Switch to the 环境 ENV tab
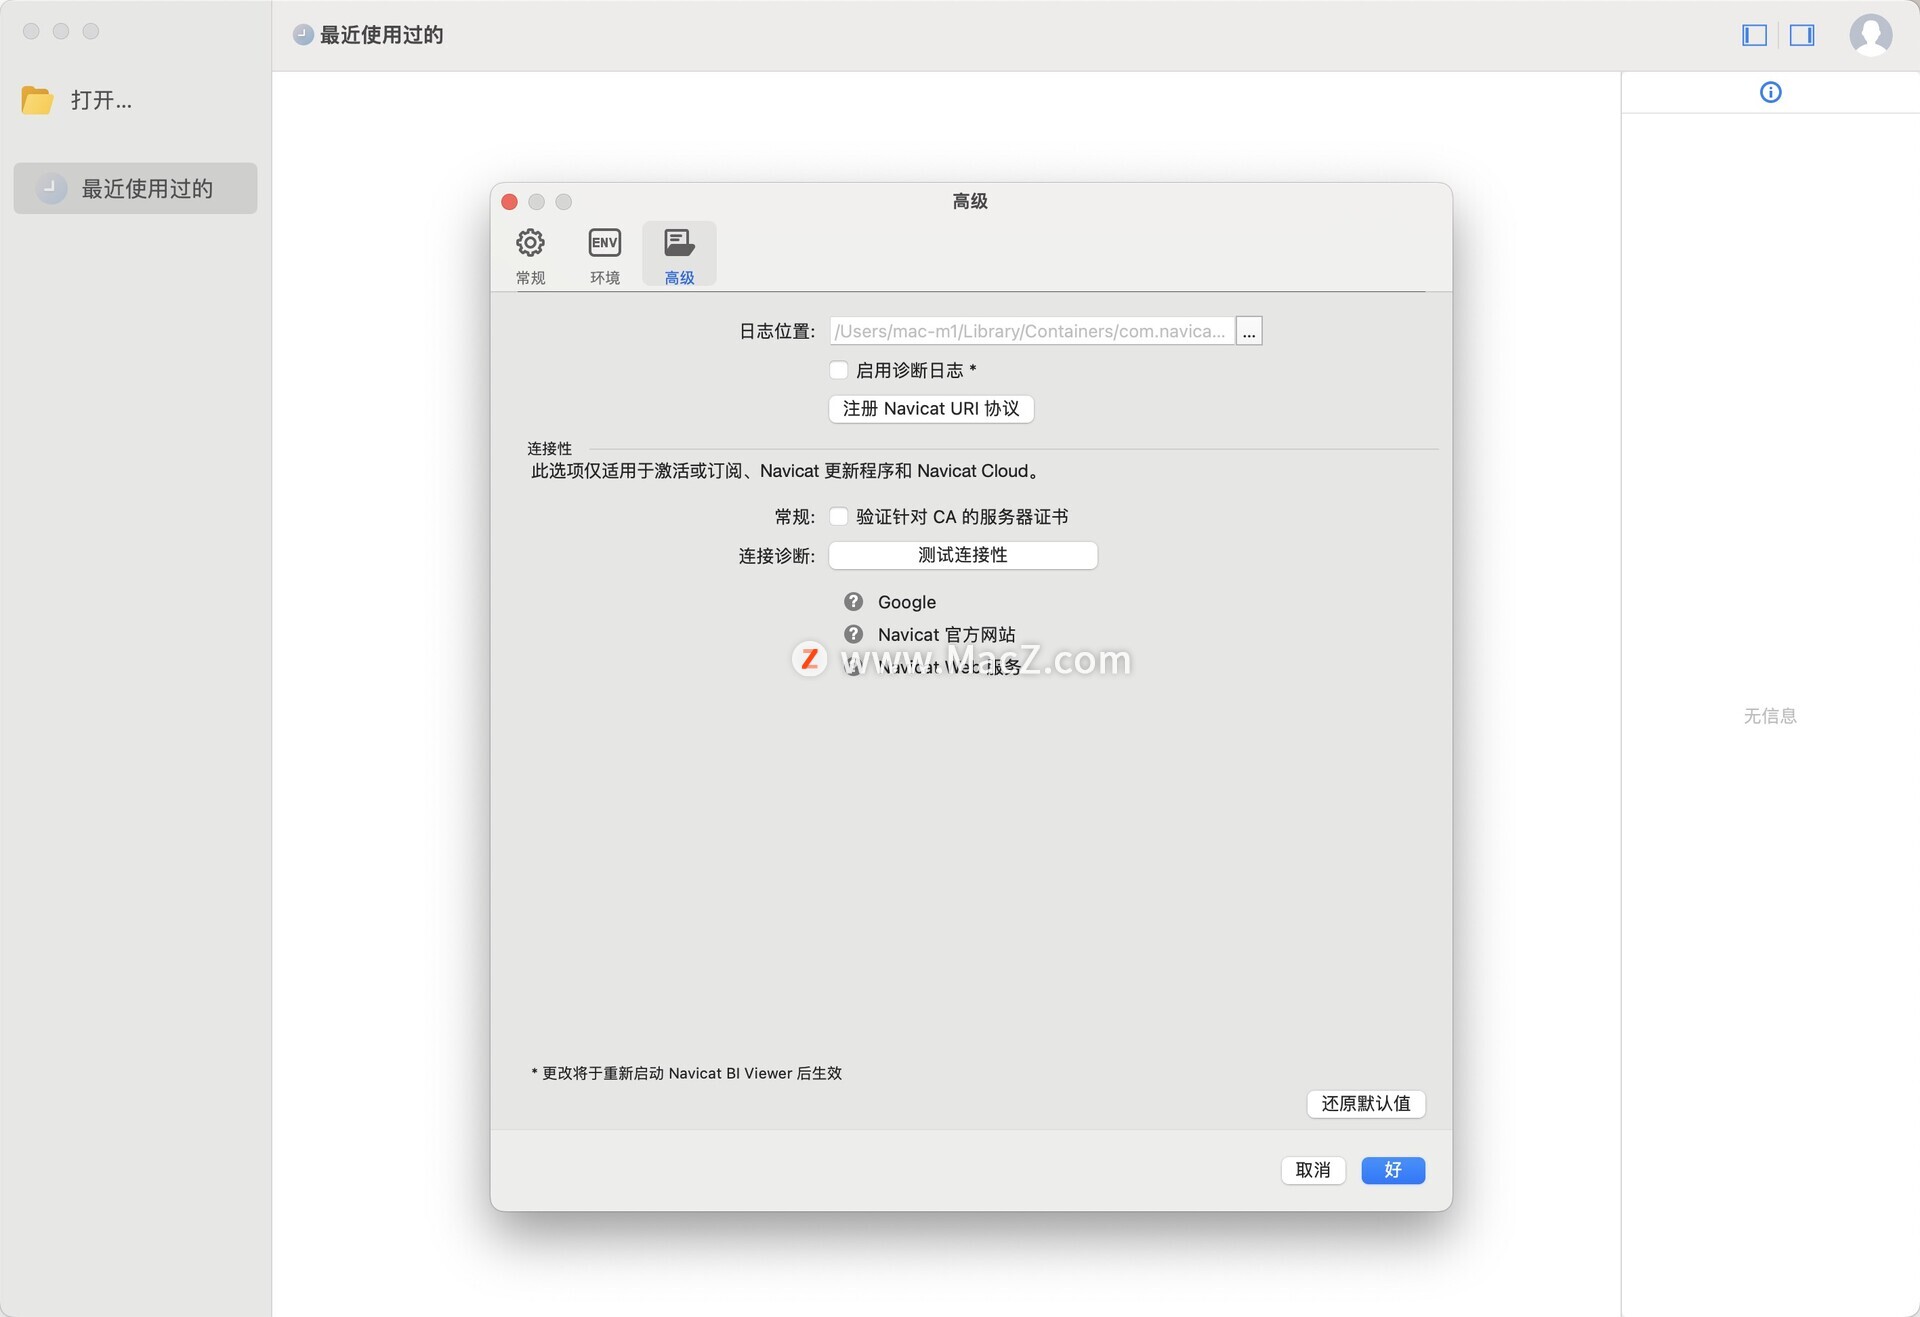This screenshot has width=1920, height=1317. [604, 255]
